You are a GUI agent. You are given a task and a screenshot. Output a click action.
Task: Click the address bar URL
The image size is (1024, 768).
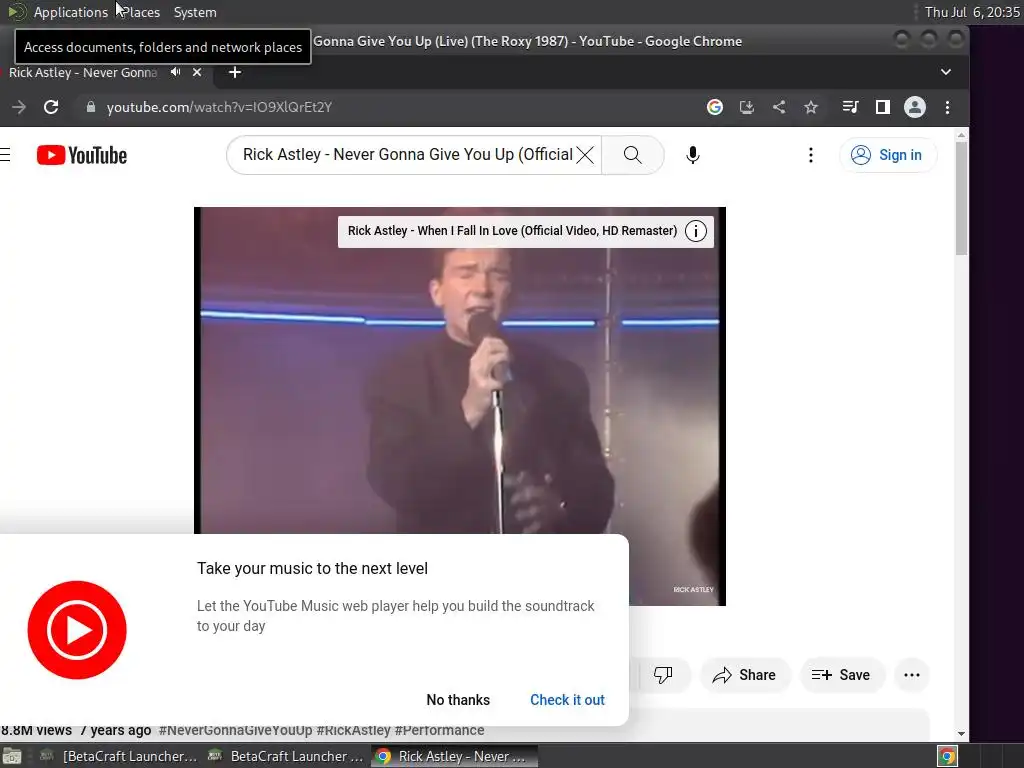click(219, 107)
